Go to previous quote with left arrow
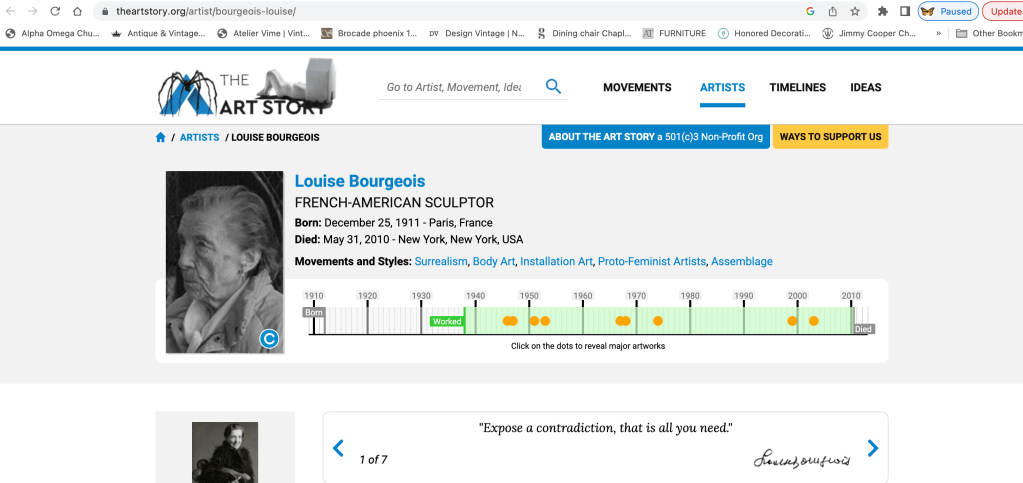 338,448
